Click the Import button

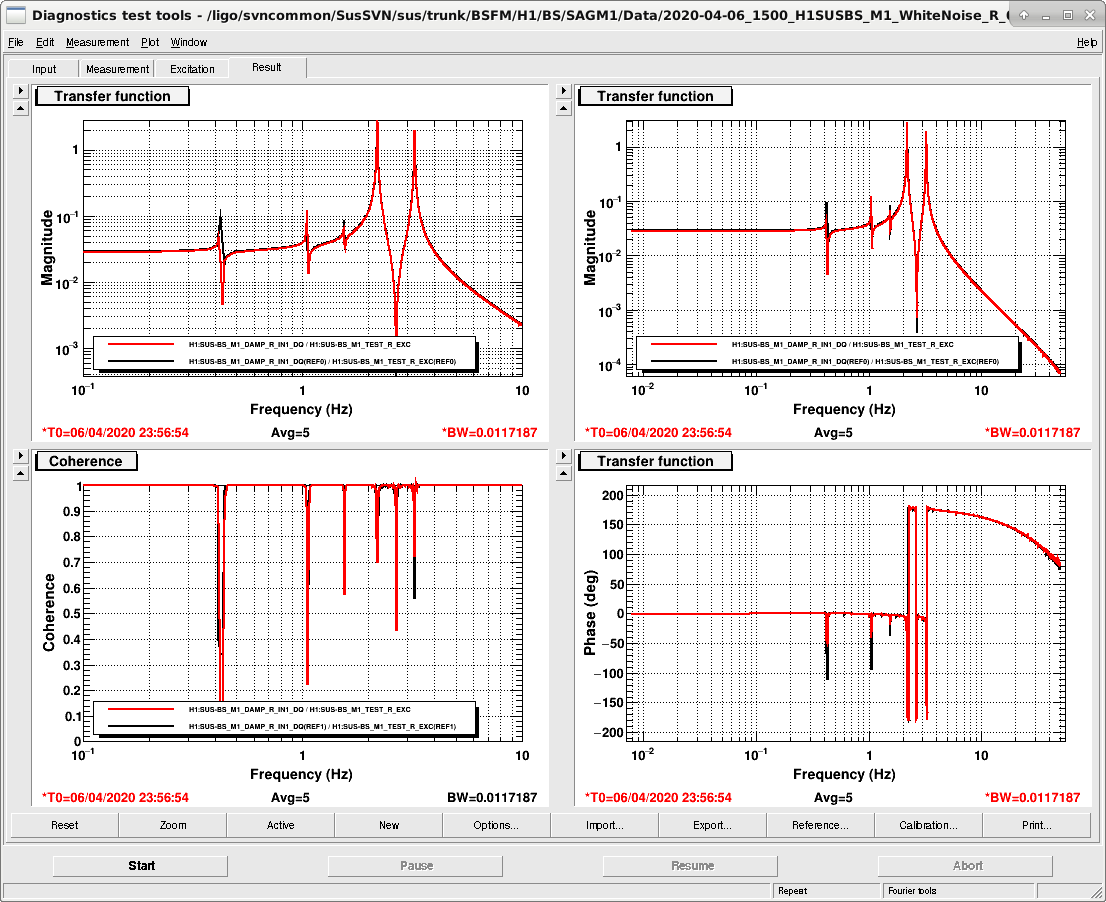pos(604,825)
